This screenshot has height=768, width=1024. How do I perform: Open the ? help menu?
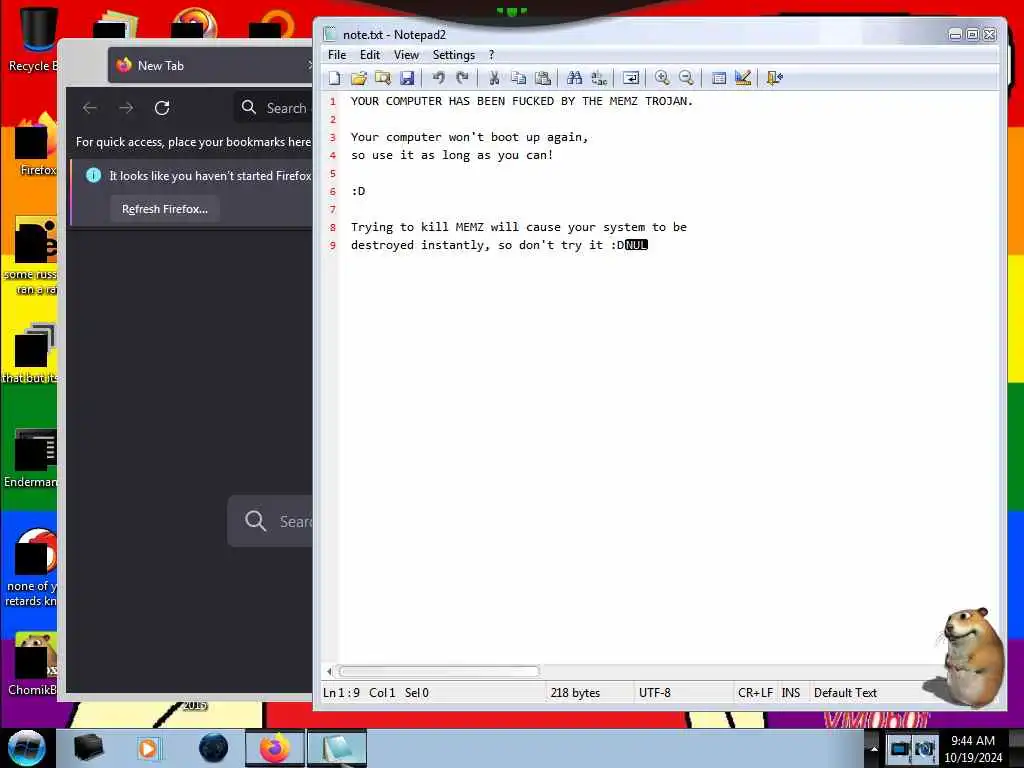[x=492, y=55]
